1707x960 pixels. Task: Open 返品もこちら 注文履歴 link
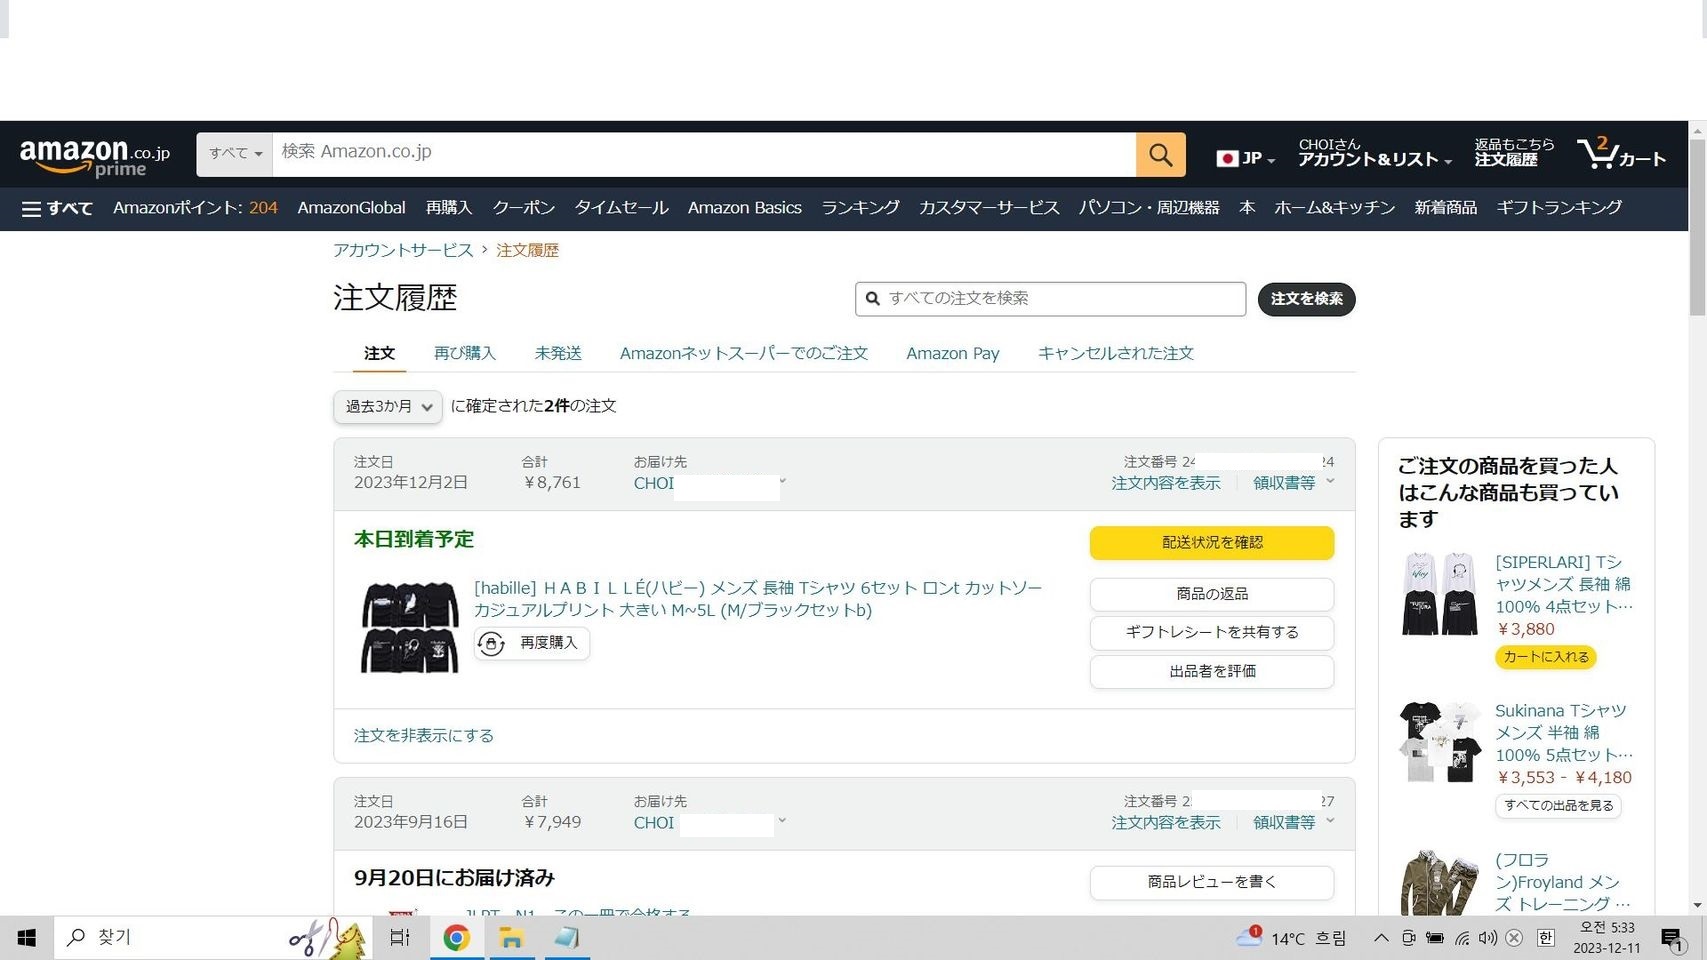(x=1514, y=153)
